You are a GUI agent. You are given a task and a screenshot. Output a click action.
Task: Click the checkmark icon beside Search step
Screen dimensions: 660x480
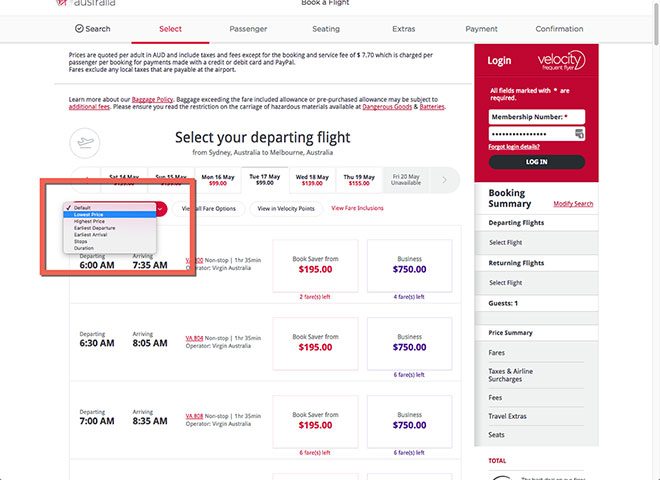coord(79,29)
